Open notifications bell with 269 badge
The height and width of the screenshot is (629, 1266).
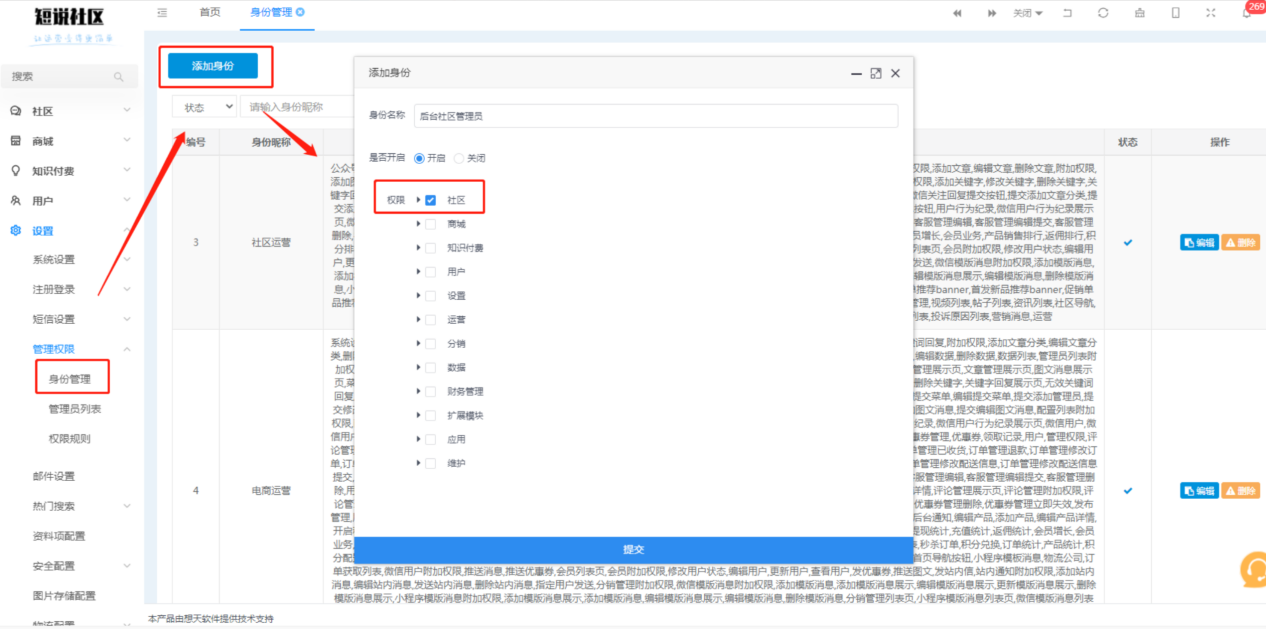click(1247, 13)
